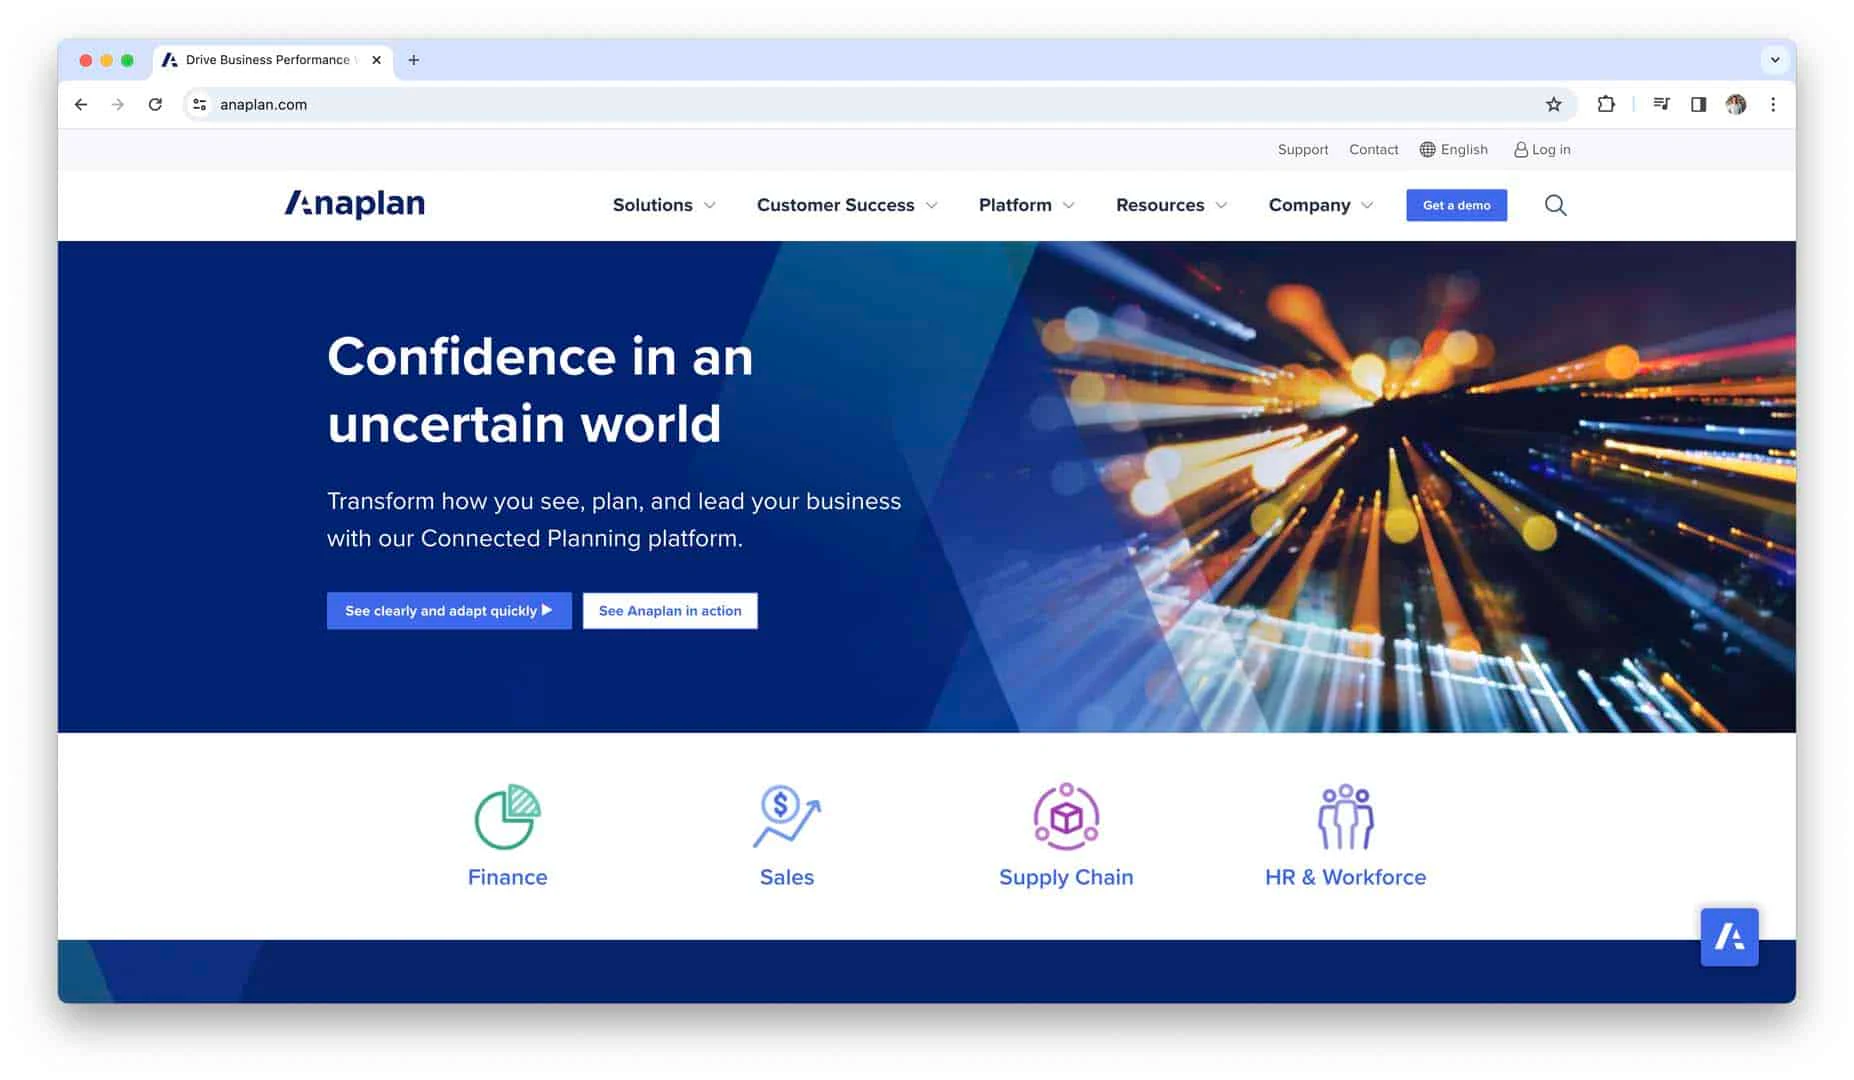Open the Customer Success navigation menu

click(836, 205)
